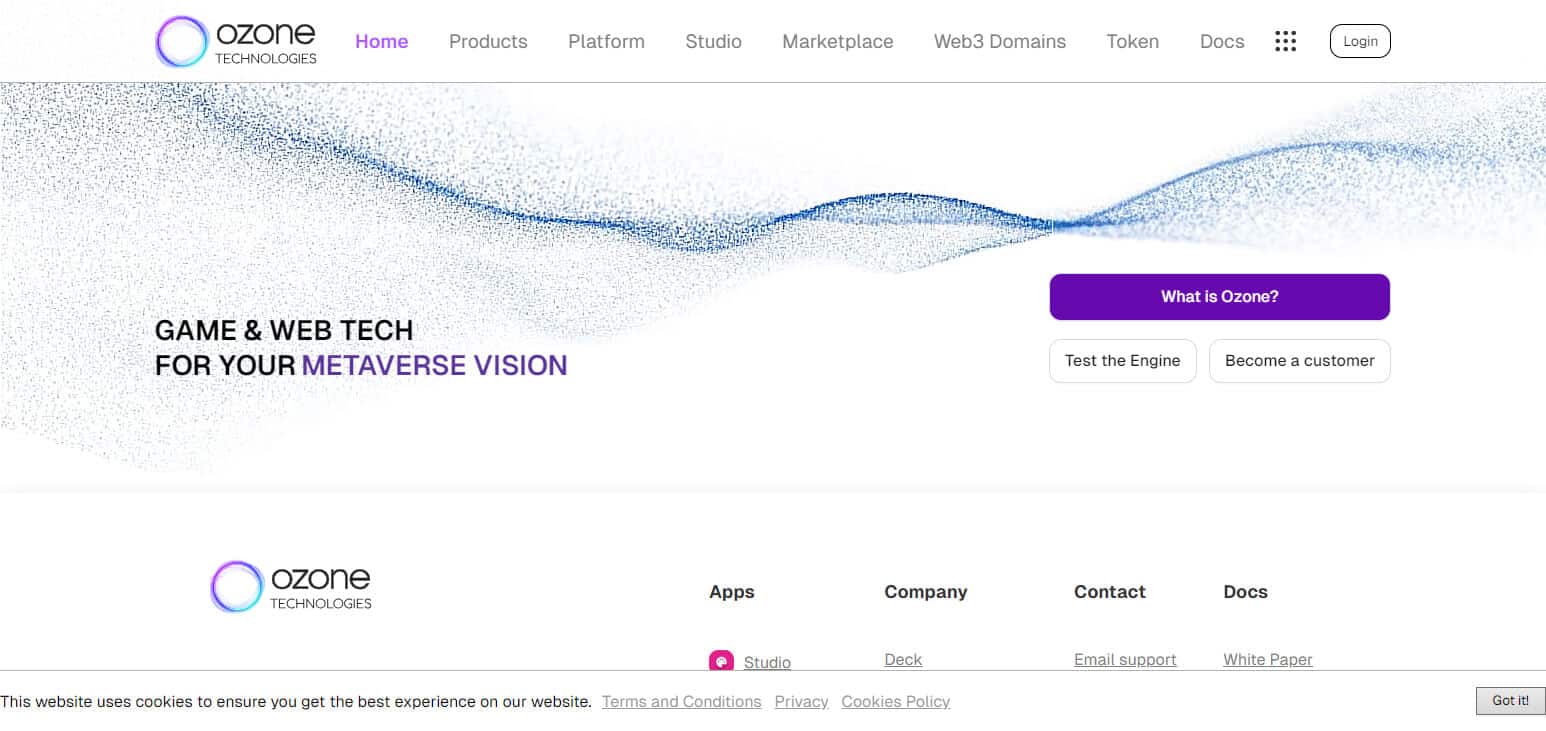Screen dimensions: 1546x731
Task: Click the GAME & WEB TECH headline
Action: click(284, 330)
